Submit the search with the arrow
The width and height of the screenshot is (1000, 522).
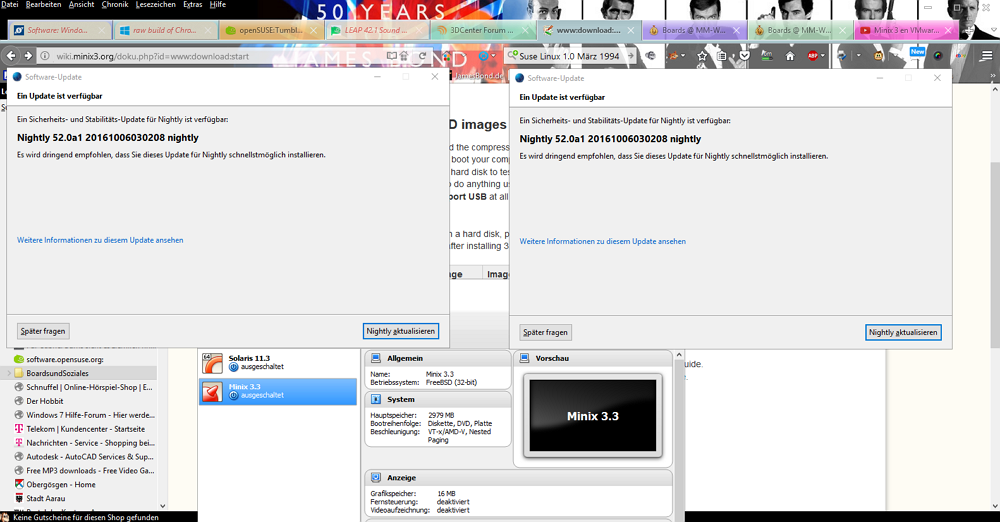pos(630,56)
